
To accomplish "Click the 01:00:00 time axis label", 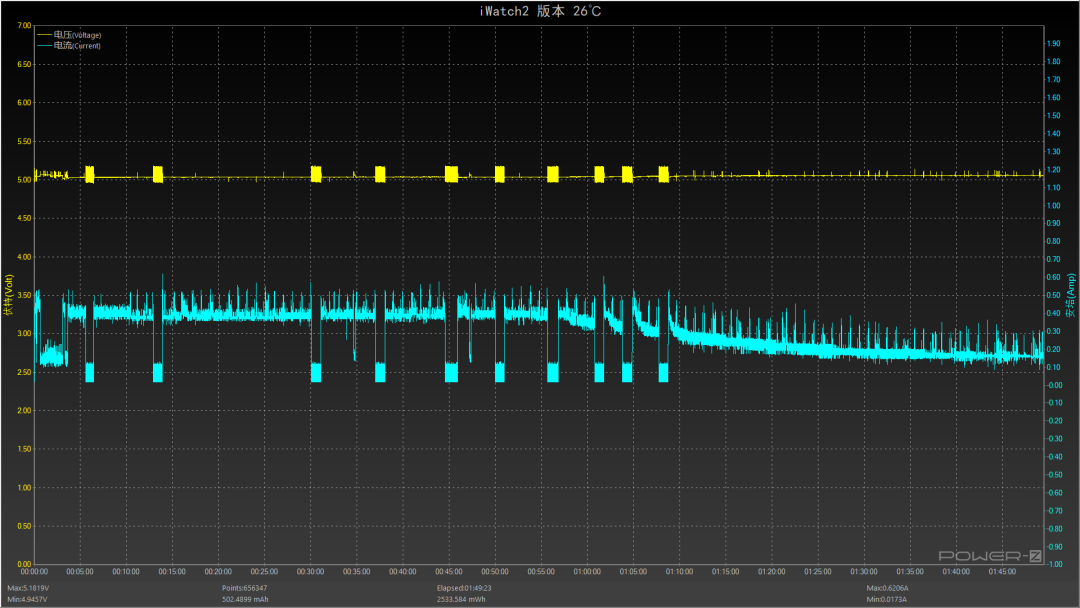I will [588, 572].
